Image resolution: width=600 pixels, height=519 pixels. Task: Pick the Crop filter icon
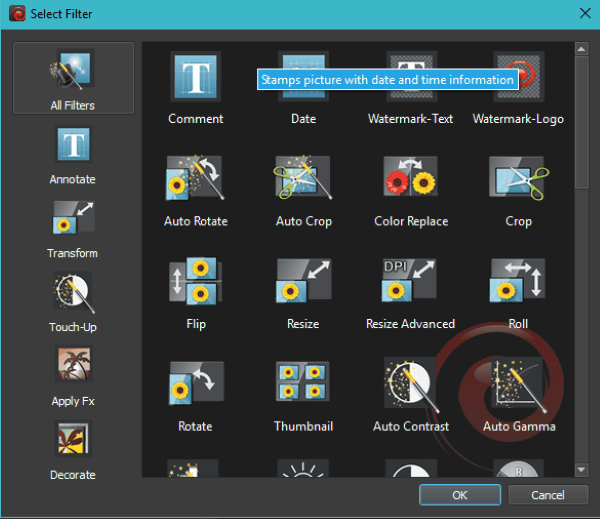pyautogui.click(x=517, y=180)
